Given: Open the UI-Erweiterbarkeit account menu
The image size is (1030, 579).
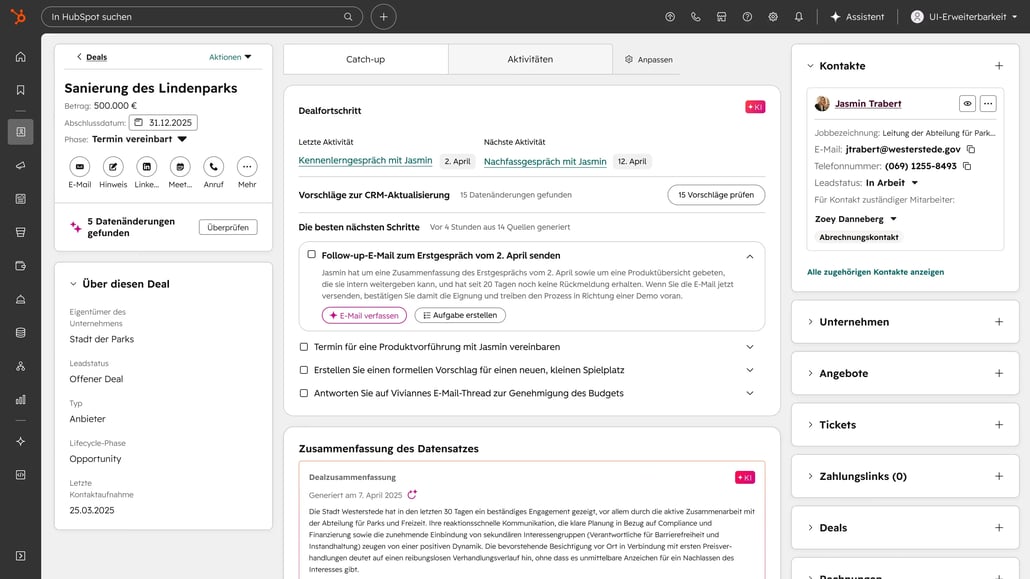Looking at the screenshot, I should click(964, 17).
